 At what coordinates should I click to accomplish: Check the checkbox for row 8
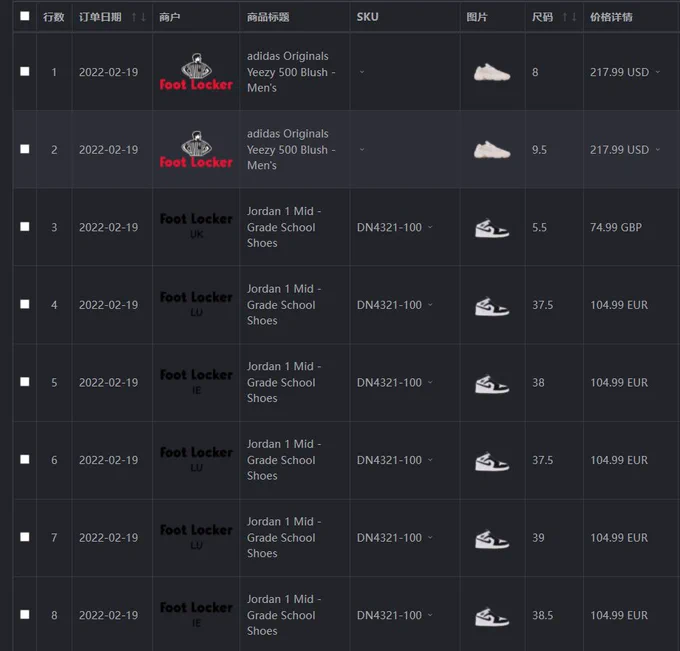25,615
